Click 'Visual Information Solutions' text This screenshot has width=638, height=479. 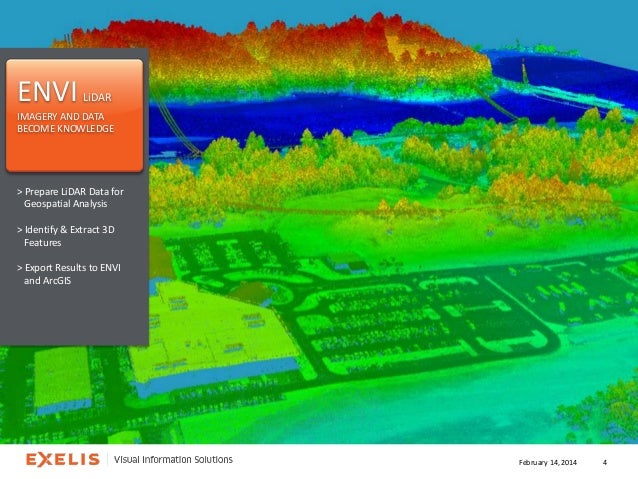(x=173, y=459)
